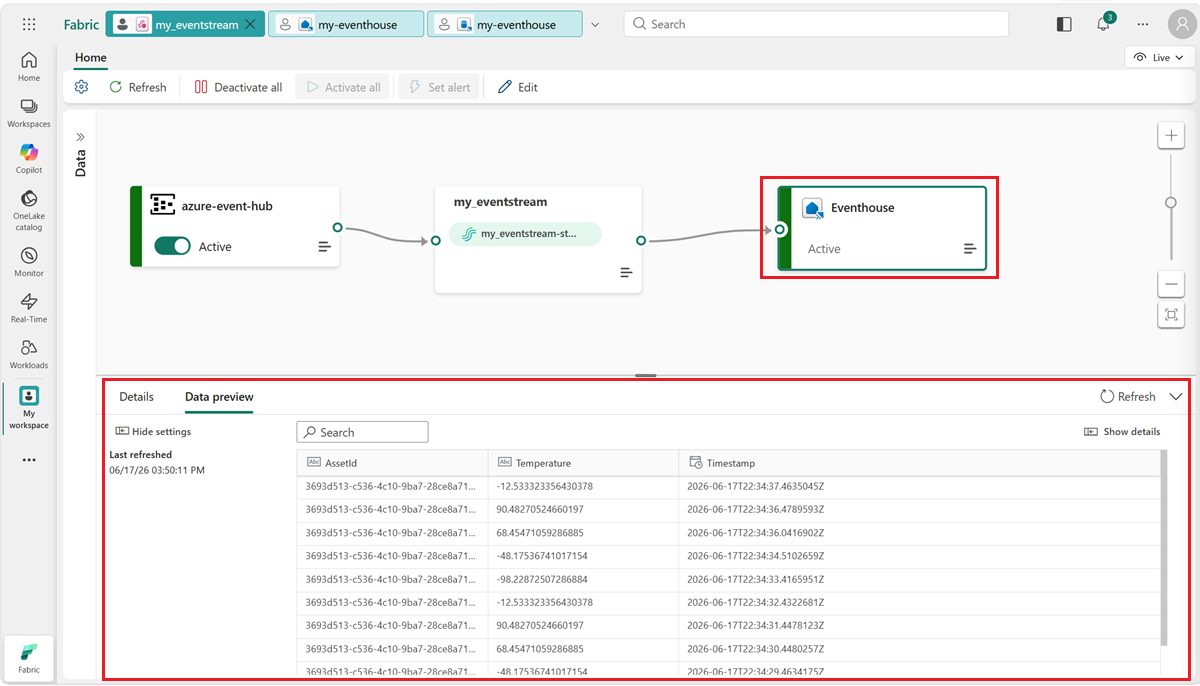The image size is (1200, 686).
Task: Click the data preview vertical scrollbar
Action: 1162,548
